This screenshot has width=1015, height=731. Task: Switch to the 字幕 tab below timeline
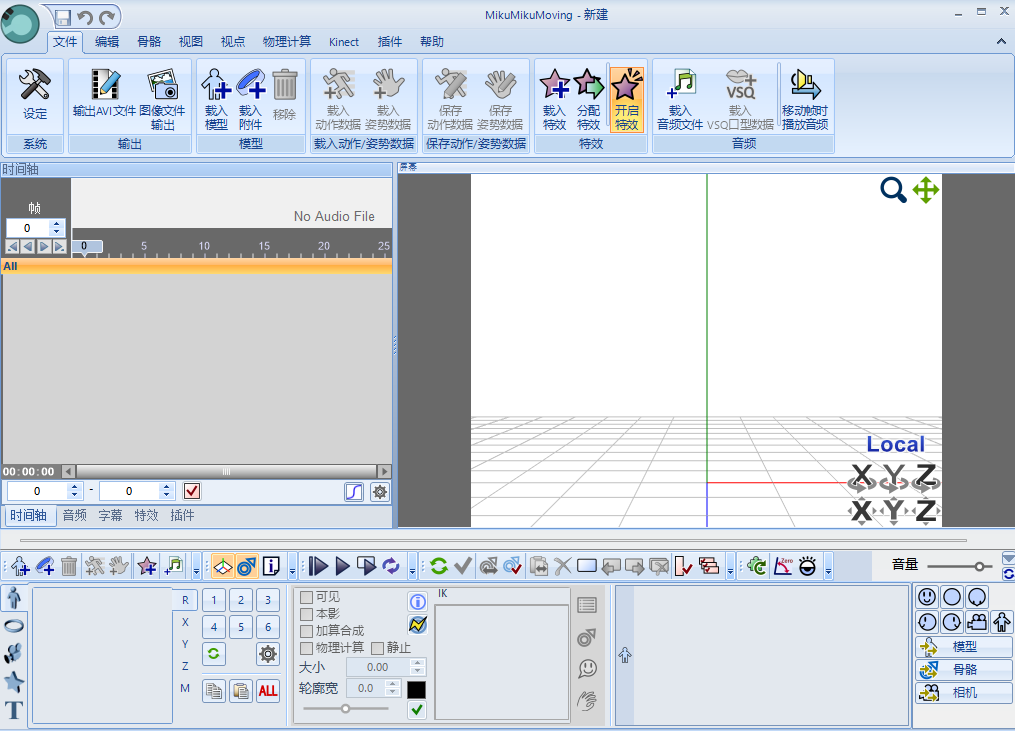coord(110,516)
